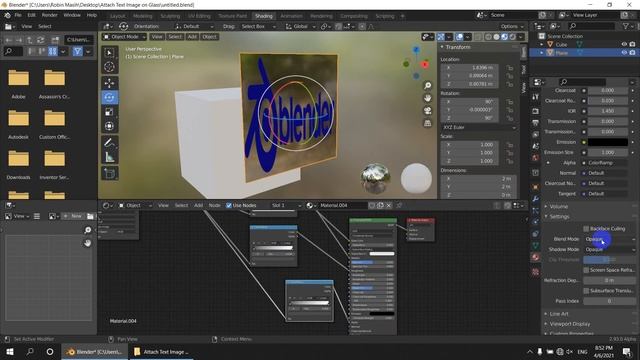Click the Select Box tool icon
The width and height of the screenshot is (640, 360).
pyautogui.click(x=109, y=53)
